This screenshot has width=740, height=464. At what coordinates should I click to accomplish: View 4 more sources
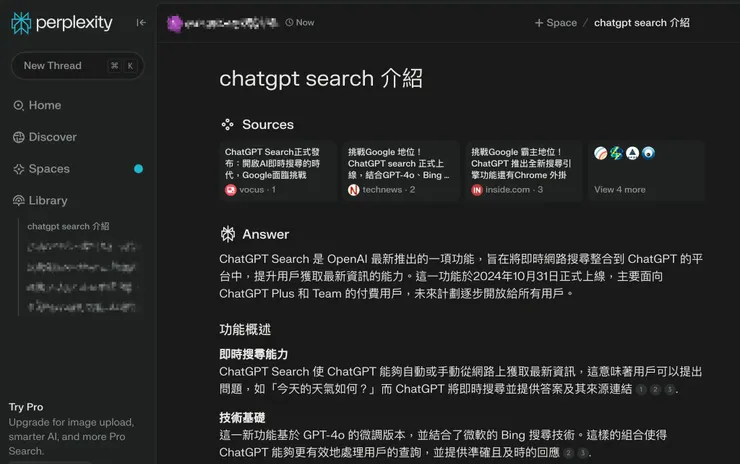pos(647,171)
